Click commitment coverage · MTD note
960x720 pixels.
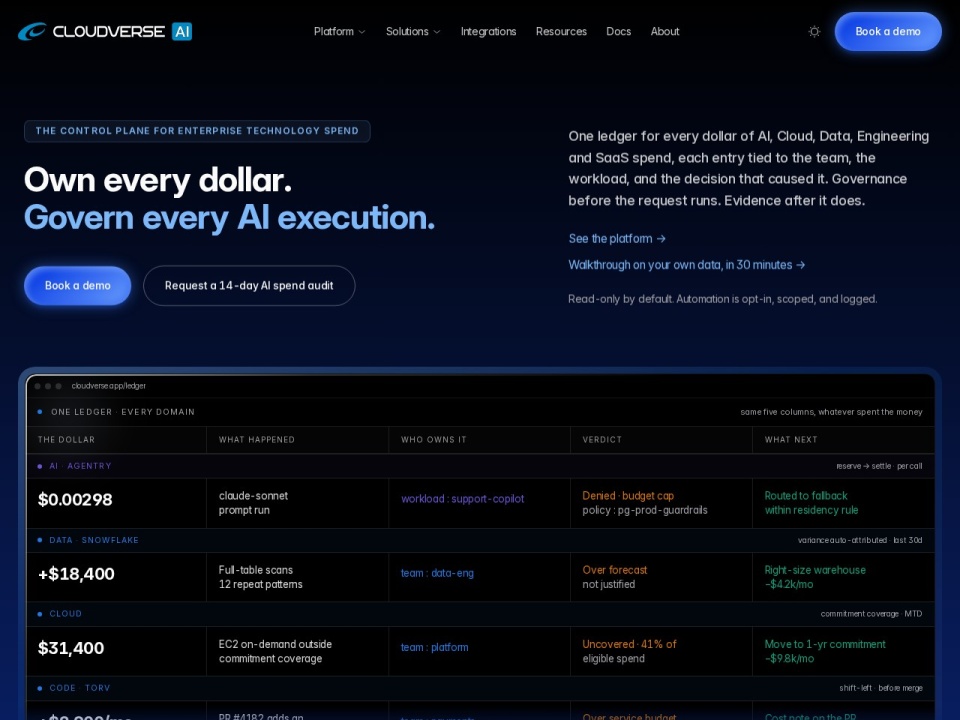click(871, 613)
